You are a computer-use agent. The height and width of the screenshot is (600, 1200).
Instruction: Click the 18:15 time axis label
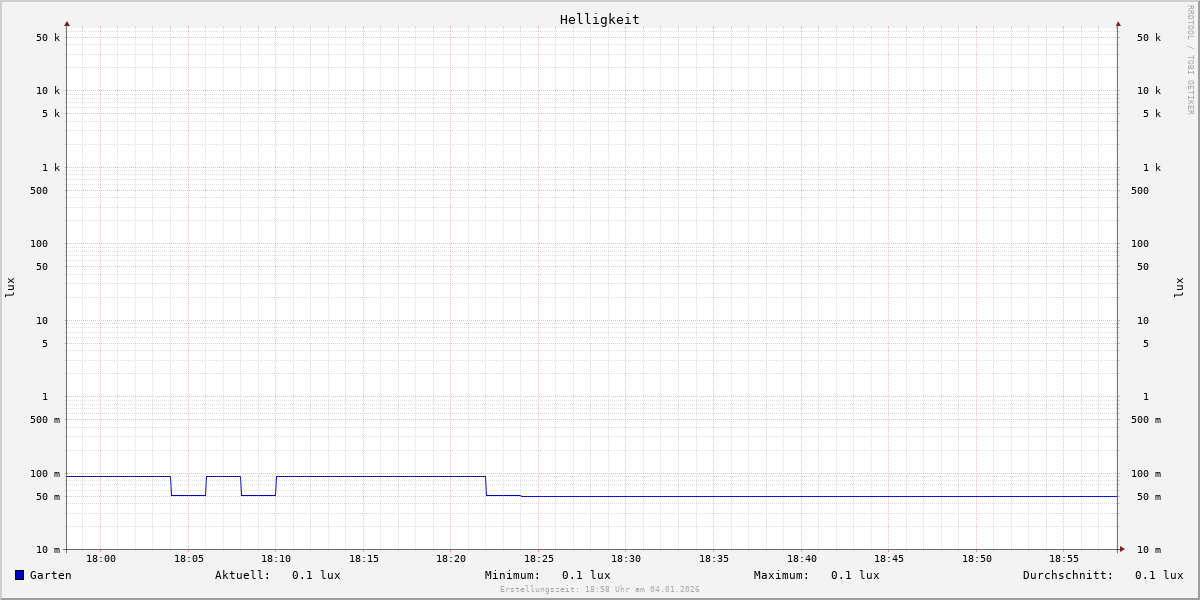pyautogui.click(x=364, y=559)
